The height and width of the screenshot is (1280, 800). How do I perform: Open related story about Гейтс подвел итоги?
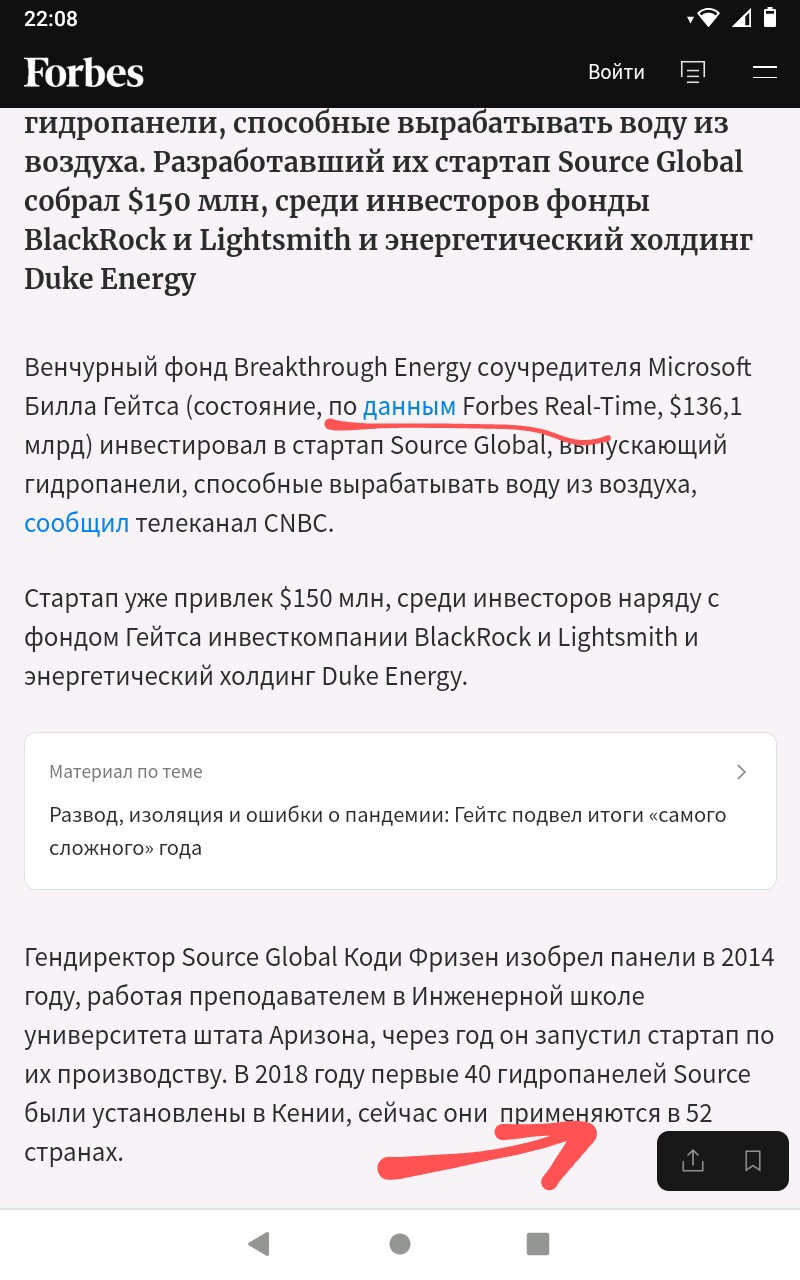[388, 832]
